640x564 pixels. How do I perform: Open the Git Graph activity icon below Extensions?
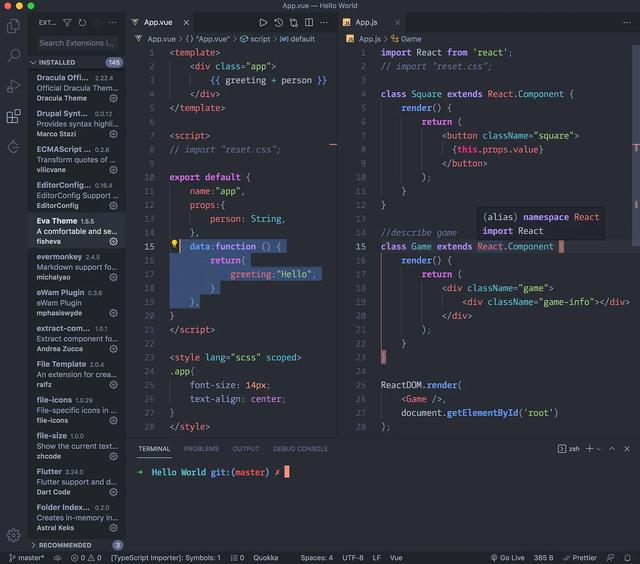(x=13, y=146)
